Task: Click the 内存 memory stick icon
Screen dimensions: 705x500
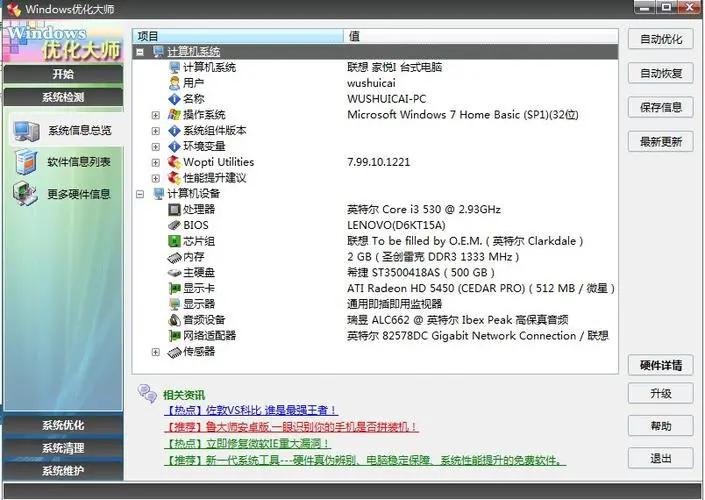Action: click(x=174, y=257)
